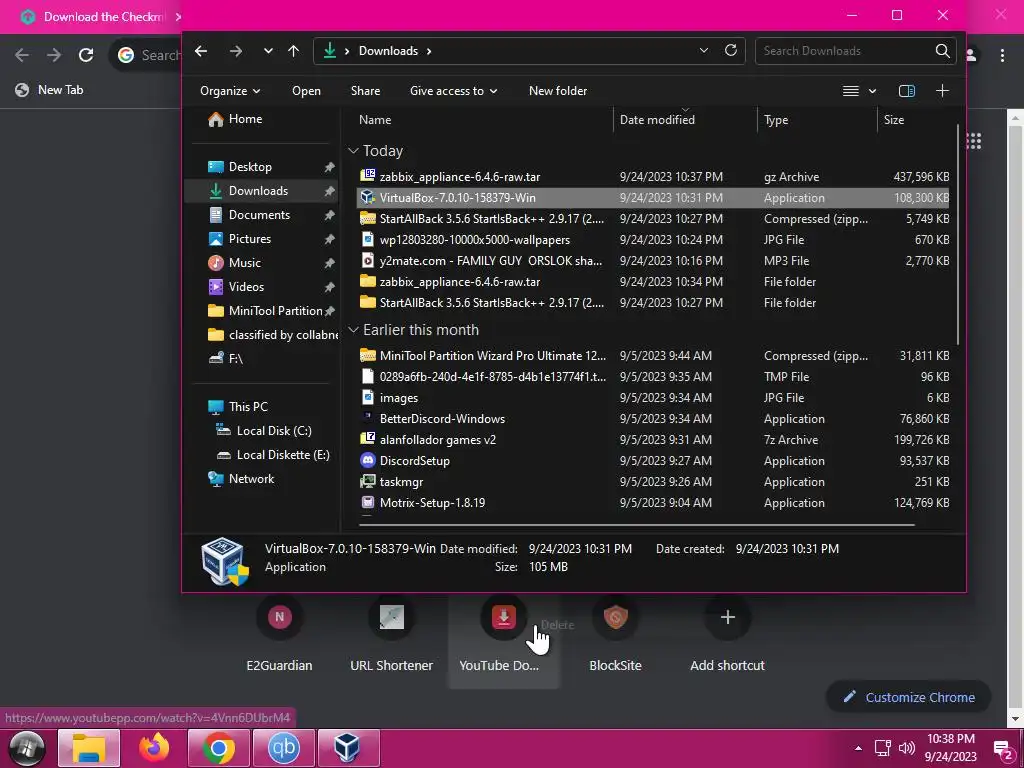1024x768 pixels.
Task: Open Network in navigation pane
Action: (x=241, y=479)
